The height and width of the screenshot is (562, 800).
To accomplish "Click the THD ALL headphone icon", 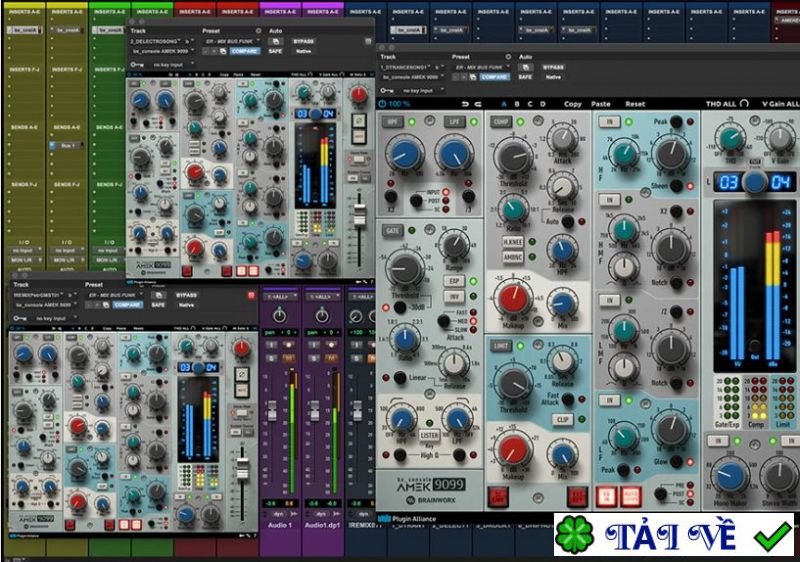I will 743,104.
